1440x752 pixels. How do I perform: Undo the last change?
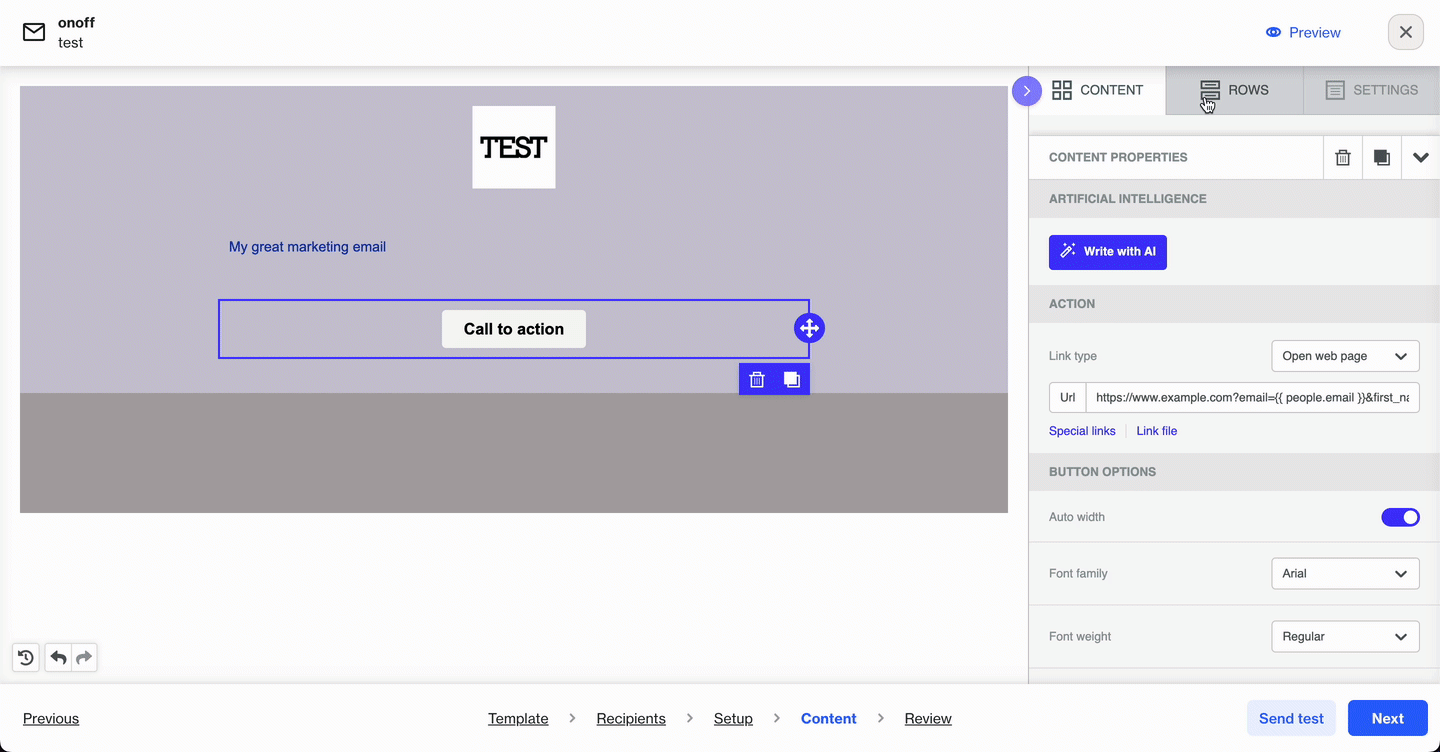coord(58,657)
